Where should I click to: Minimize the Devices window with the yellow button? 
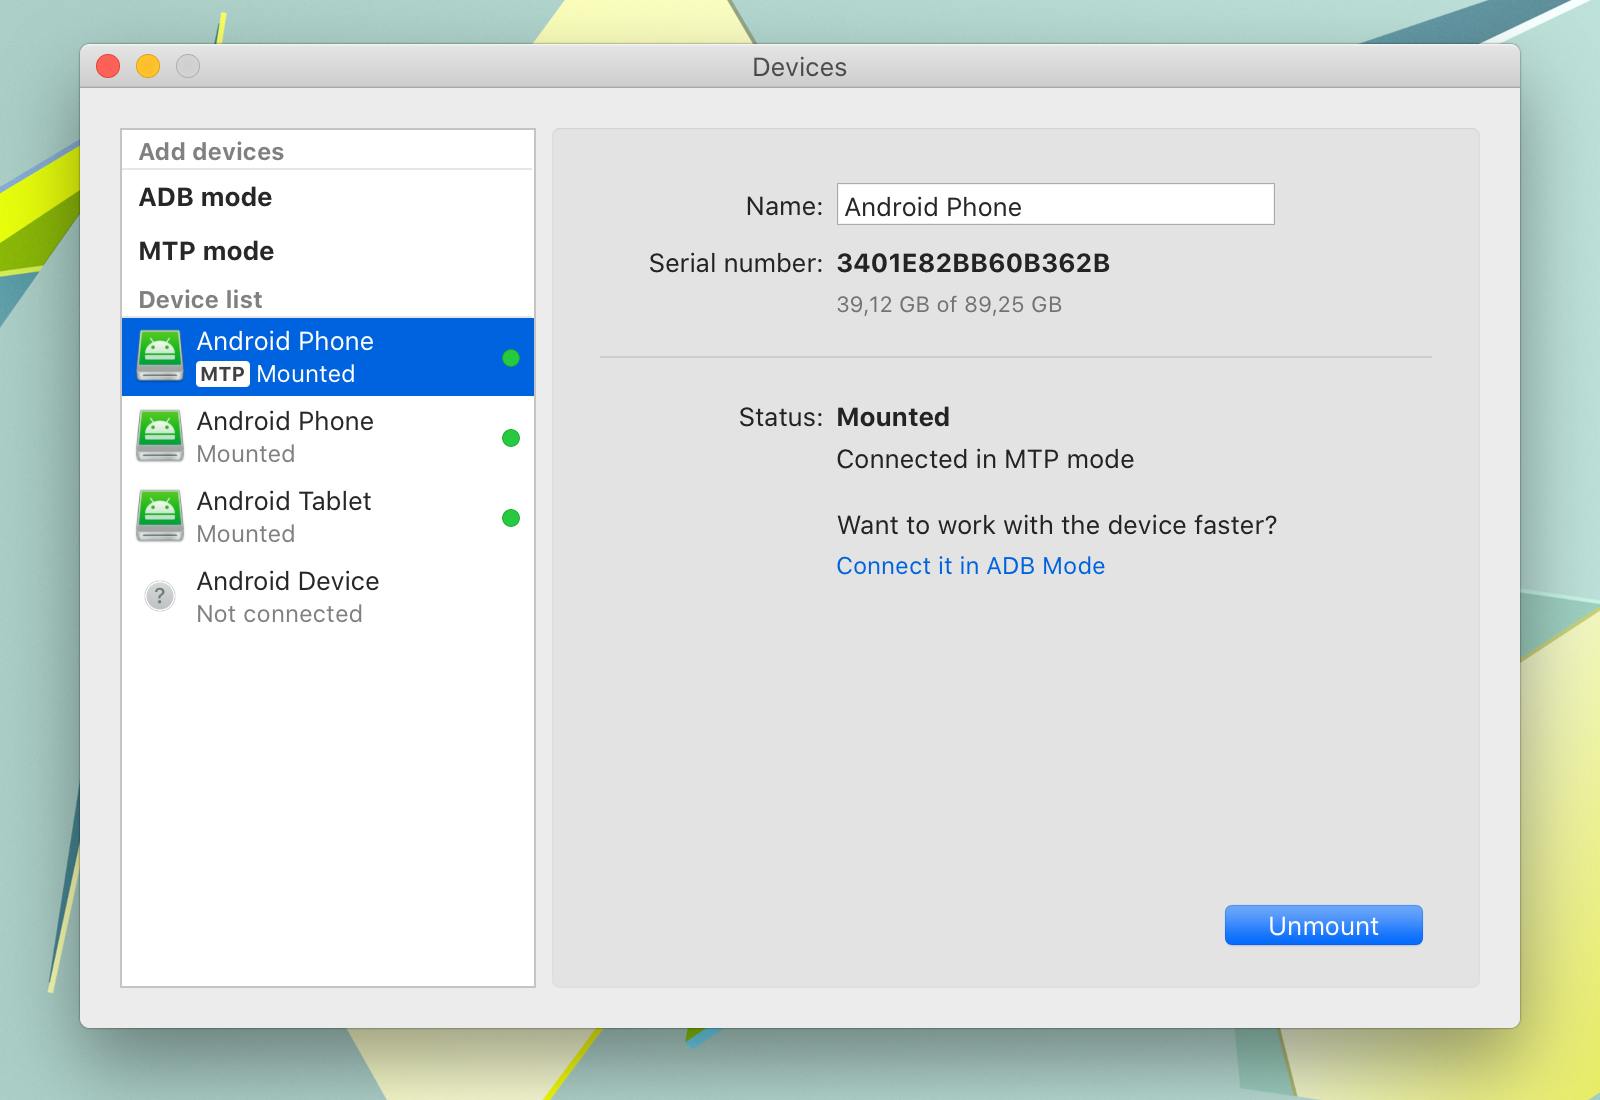tap(148, 66)
